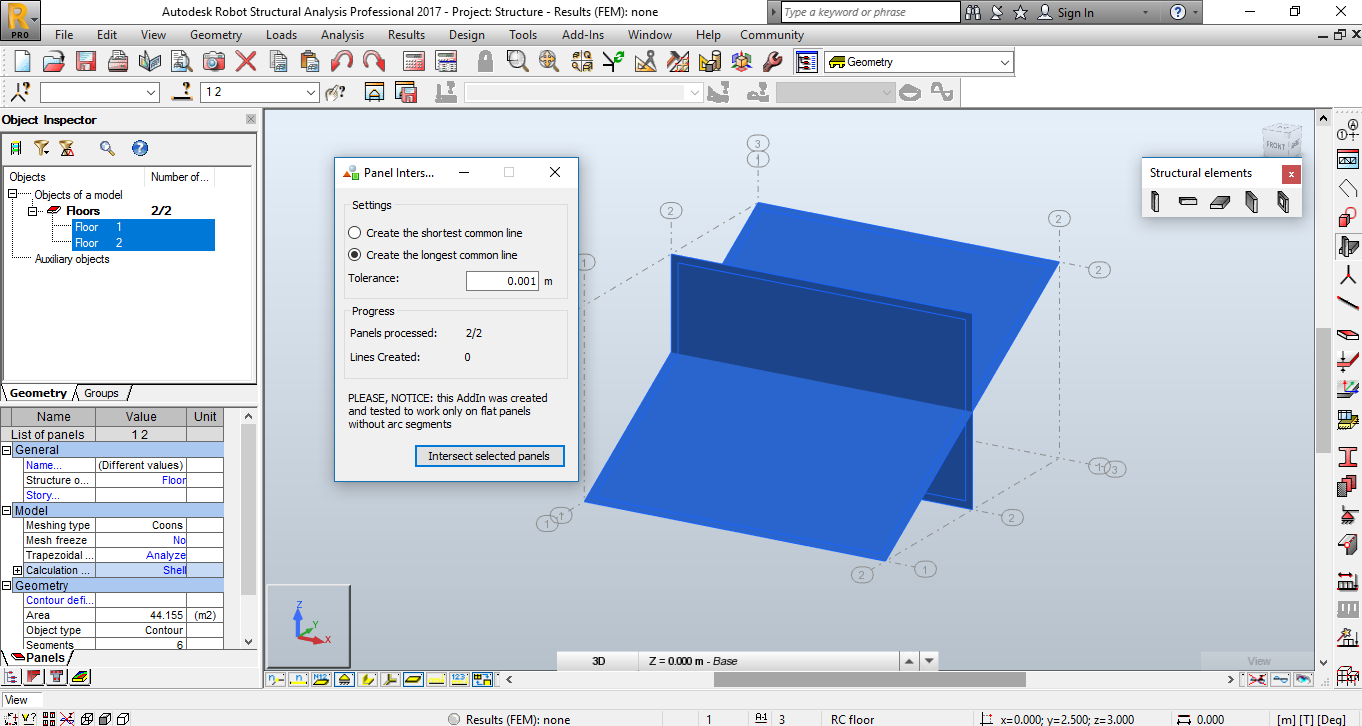Open the calculator from the toolbar
The image size is (1362, 726).
416,61
